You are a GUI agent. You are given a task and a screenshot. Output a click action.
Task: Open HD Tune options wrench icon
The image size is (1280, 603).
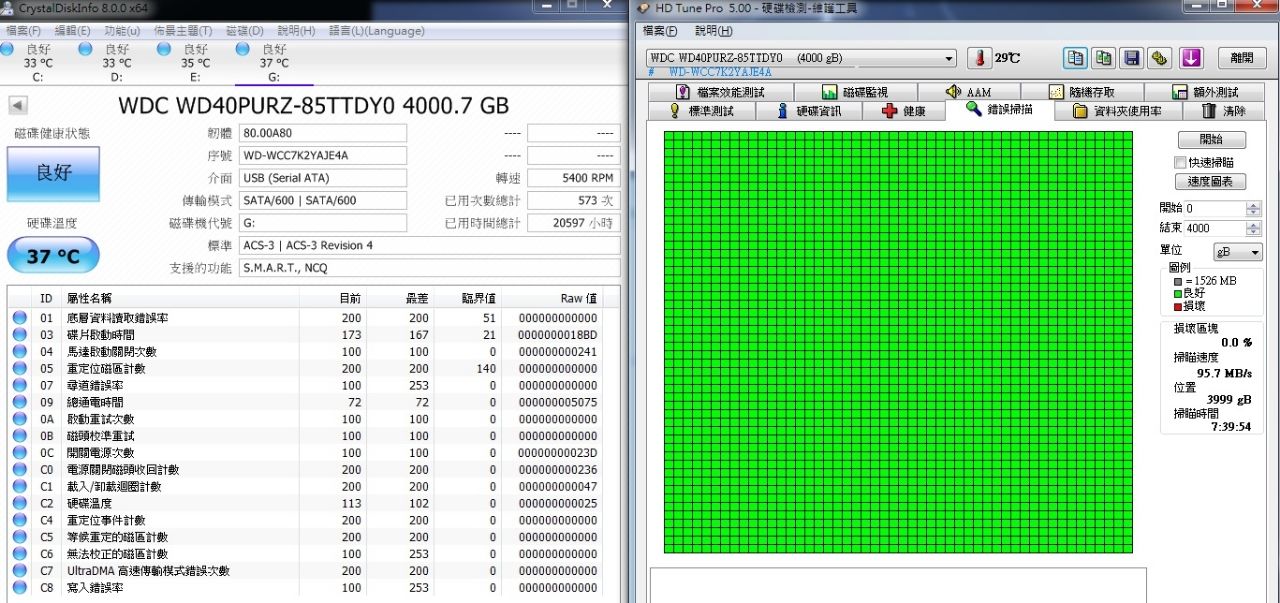(x=1159, y=58)
